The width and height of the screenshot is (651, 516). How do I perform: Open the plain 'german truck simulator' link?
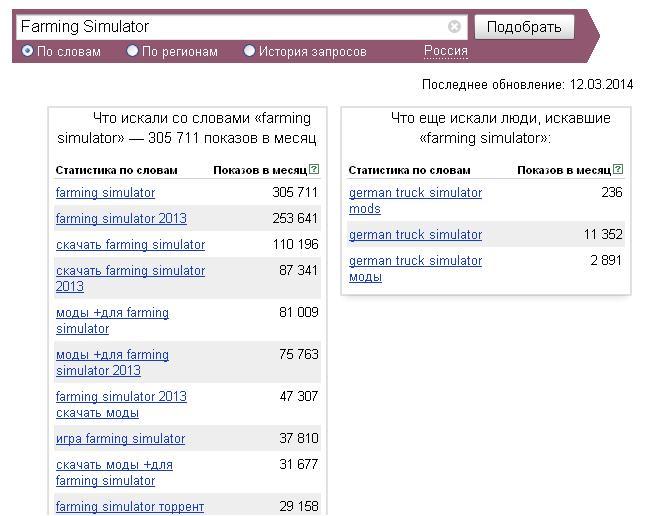[415, 235]
